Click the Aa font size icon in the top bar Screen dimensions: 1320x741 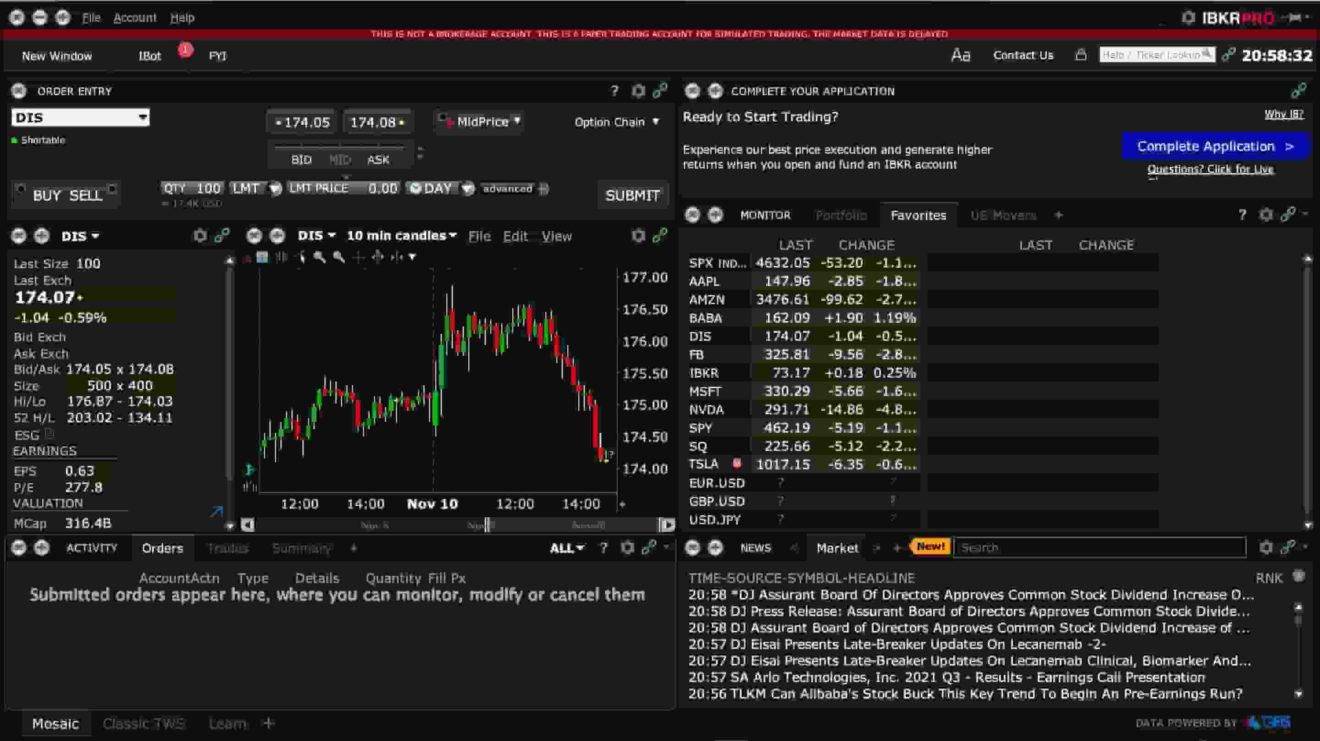click(x=959, y=55)
